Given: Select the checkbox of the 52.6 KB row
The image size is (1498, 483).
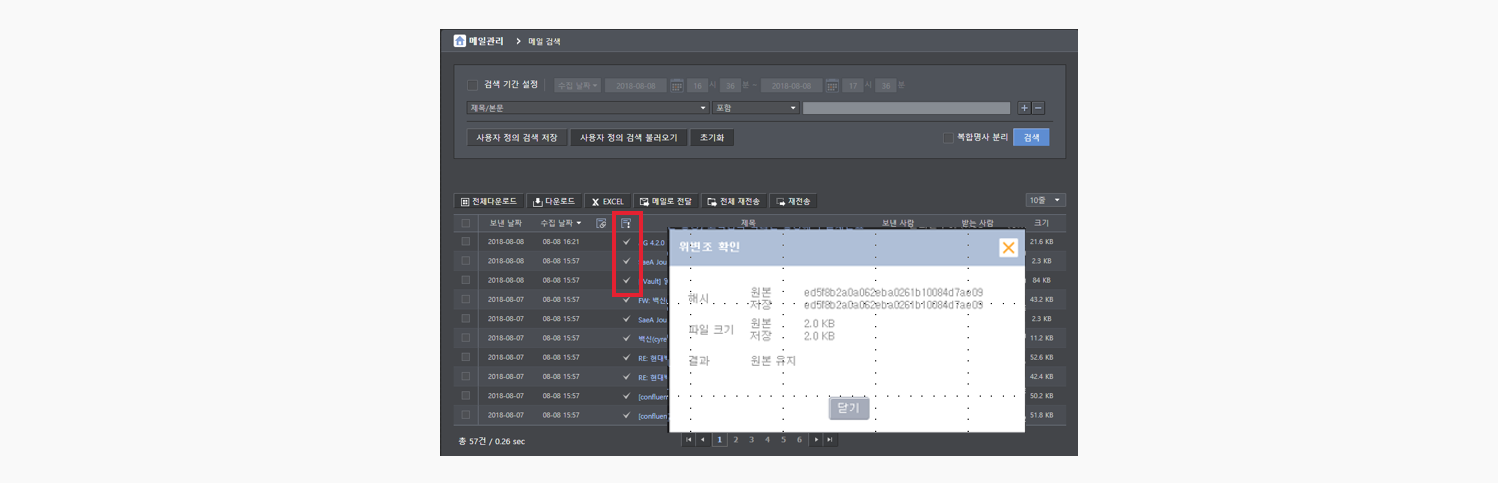Looking at the screenshot, I should point(466,357).
